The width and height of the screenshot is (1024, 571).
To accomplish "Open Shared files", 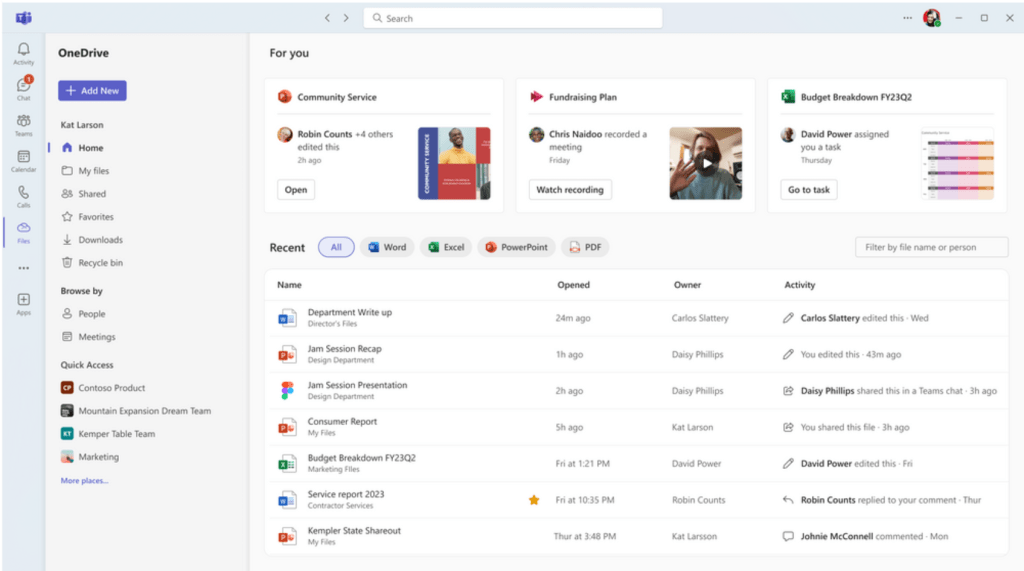I will tap(92, 193).
